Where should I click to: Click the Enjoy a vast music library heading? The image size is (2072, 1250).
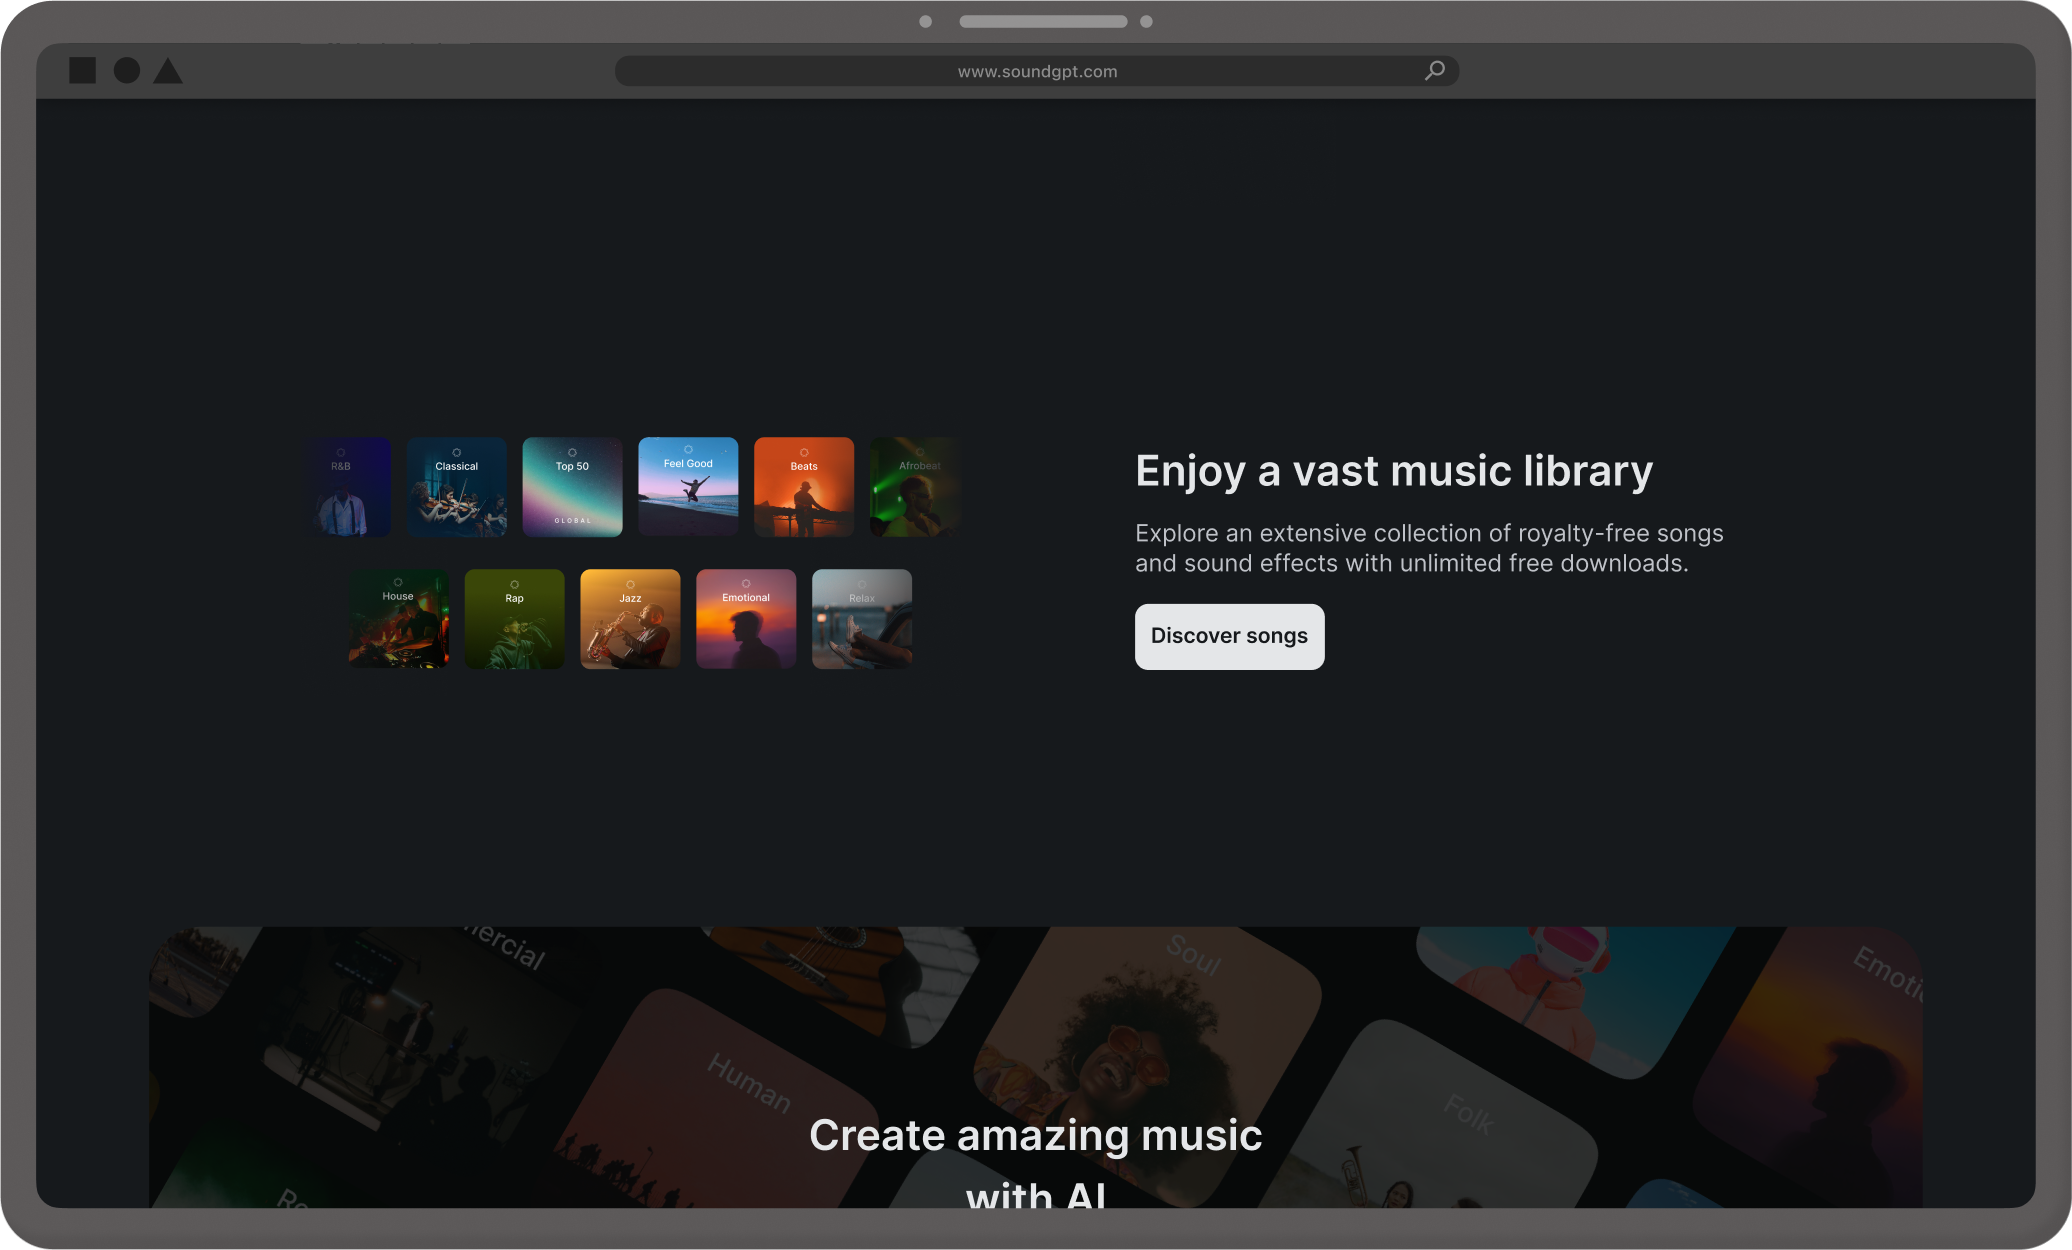pyautogui.click(x=1394, y=471)
